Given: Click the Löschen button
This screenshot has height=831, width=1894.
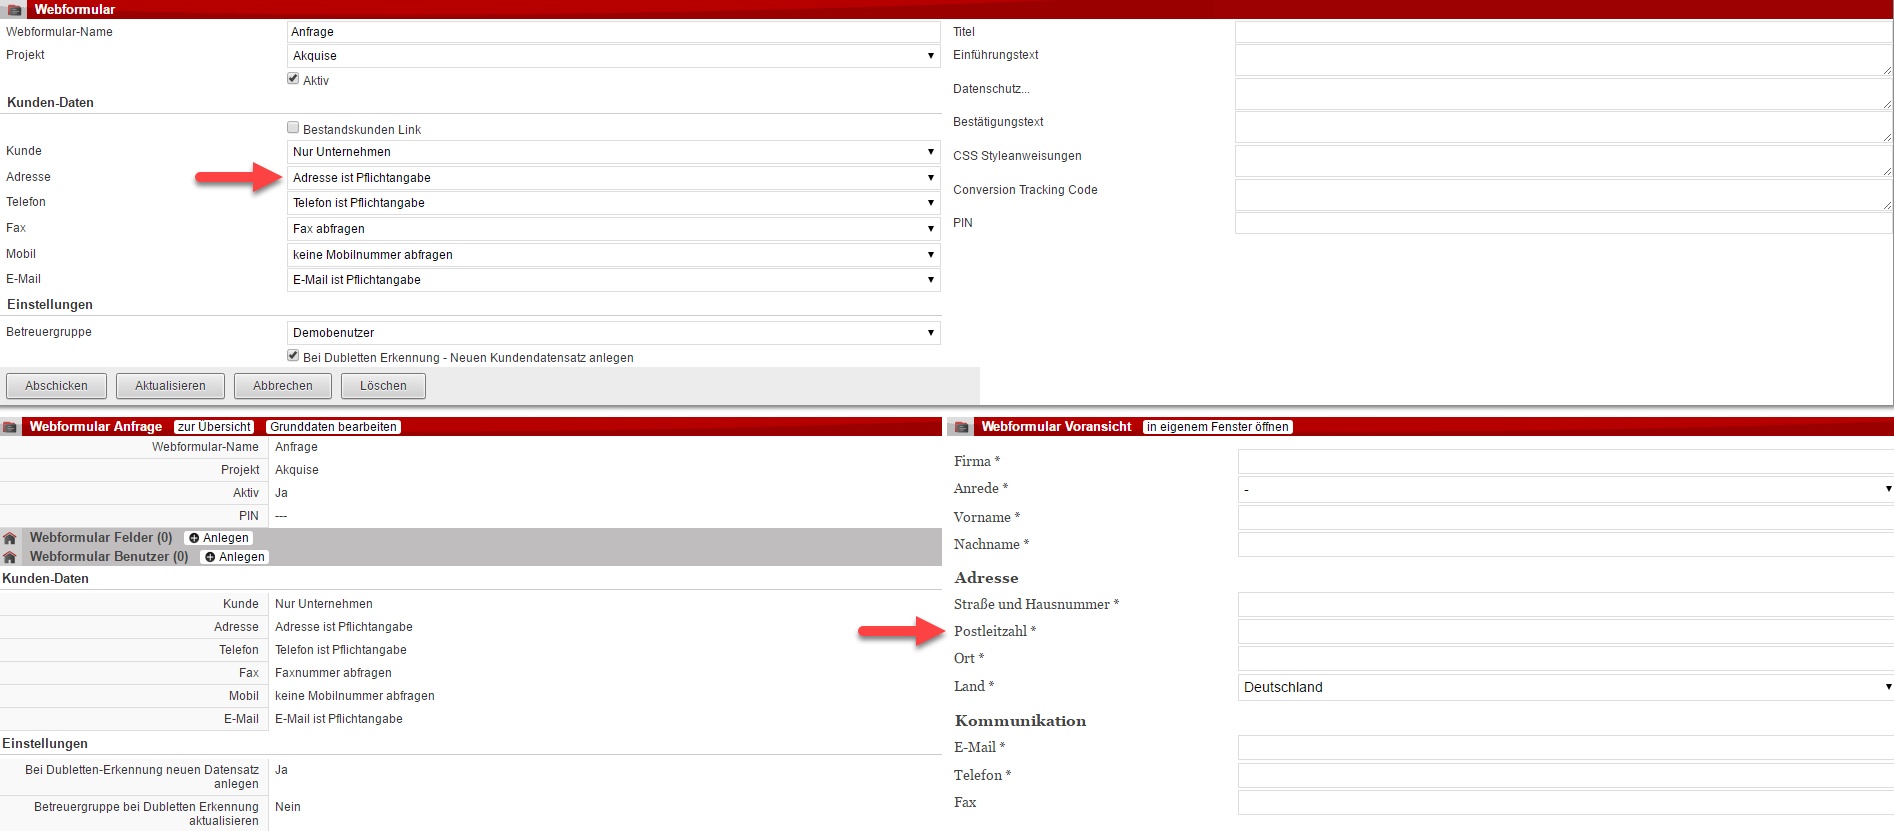Looking at the screenshot, I should click(x=383, y=386).
